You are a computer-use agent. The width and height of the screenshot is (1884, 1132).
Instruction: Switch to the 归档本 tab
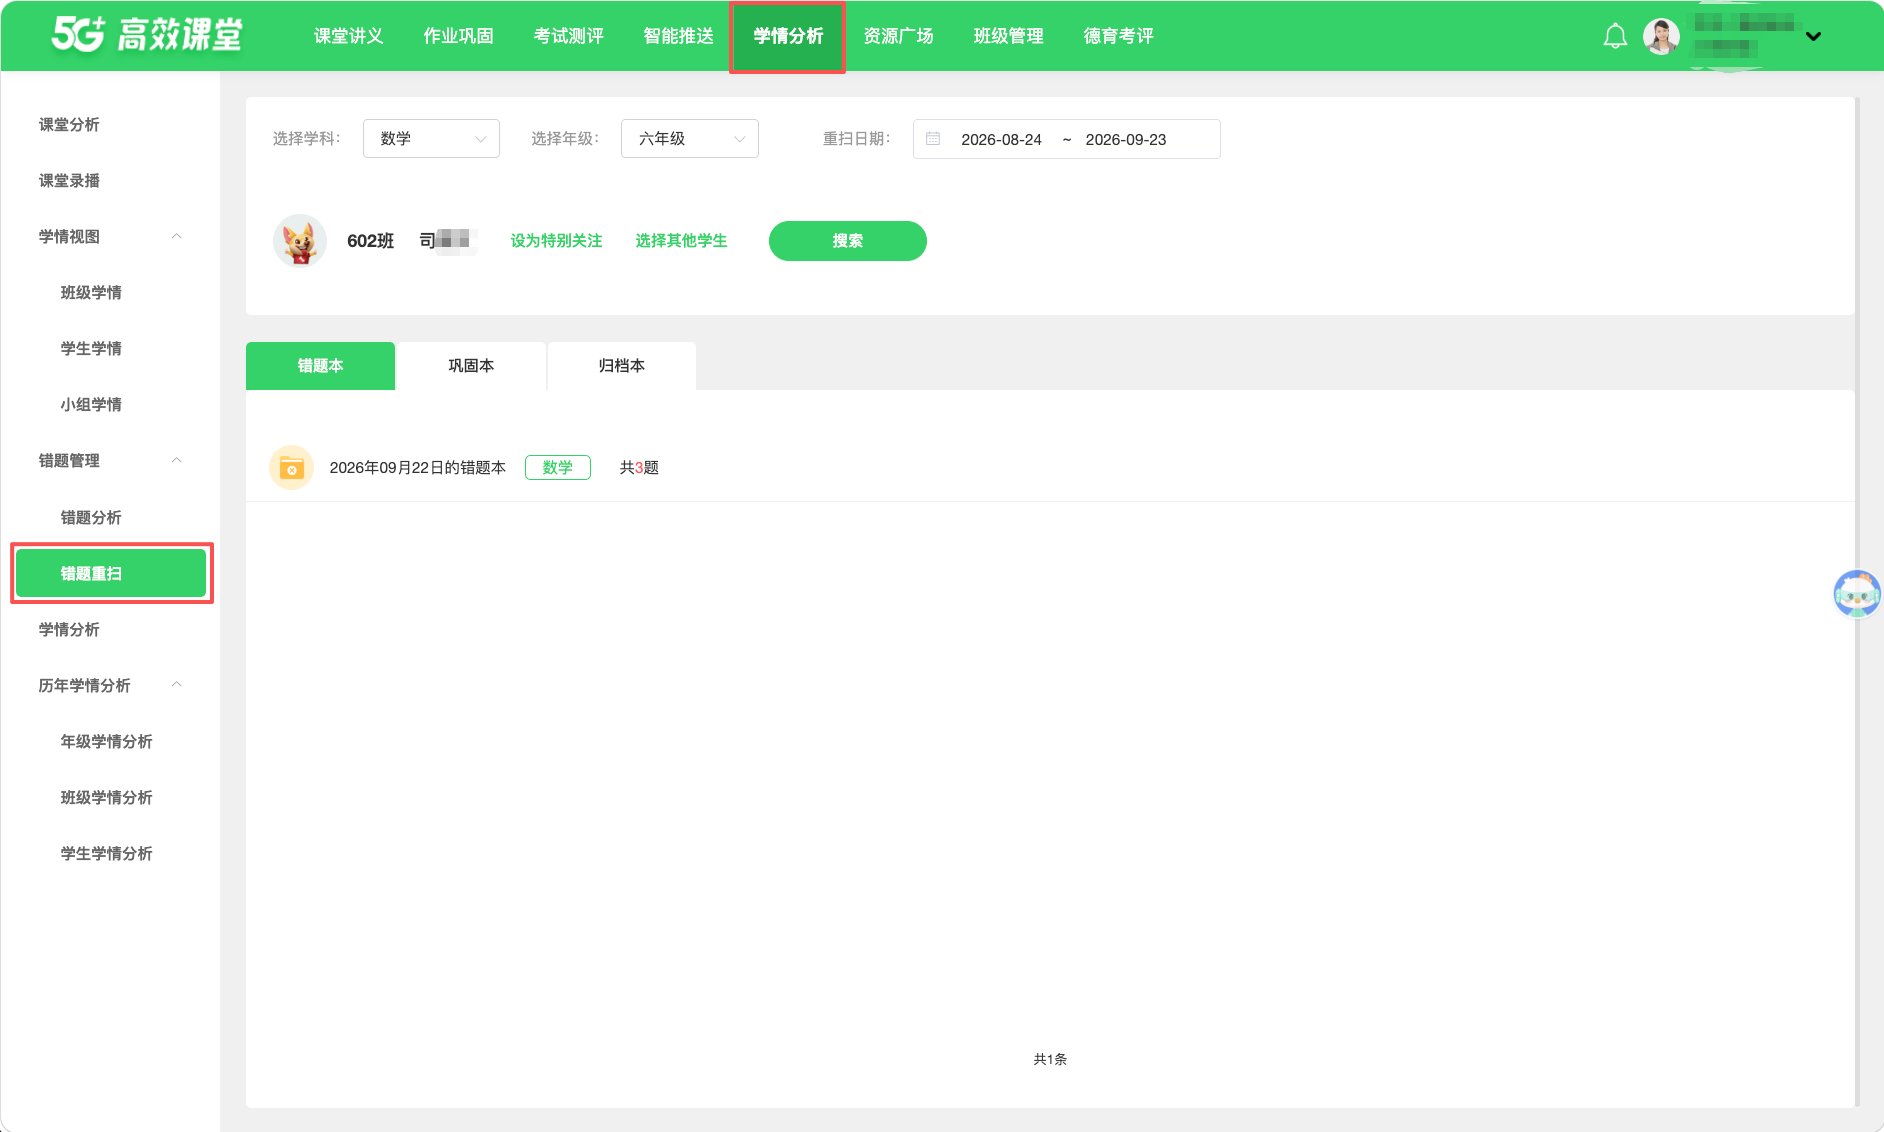point(622,366)
